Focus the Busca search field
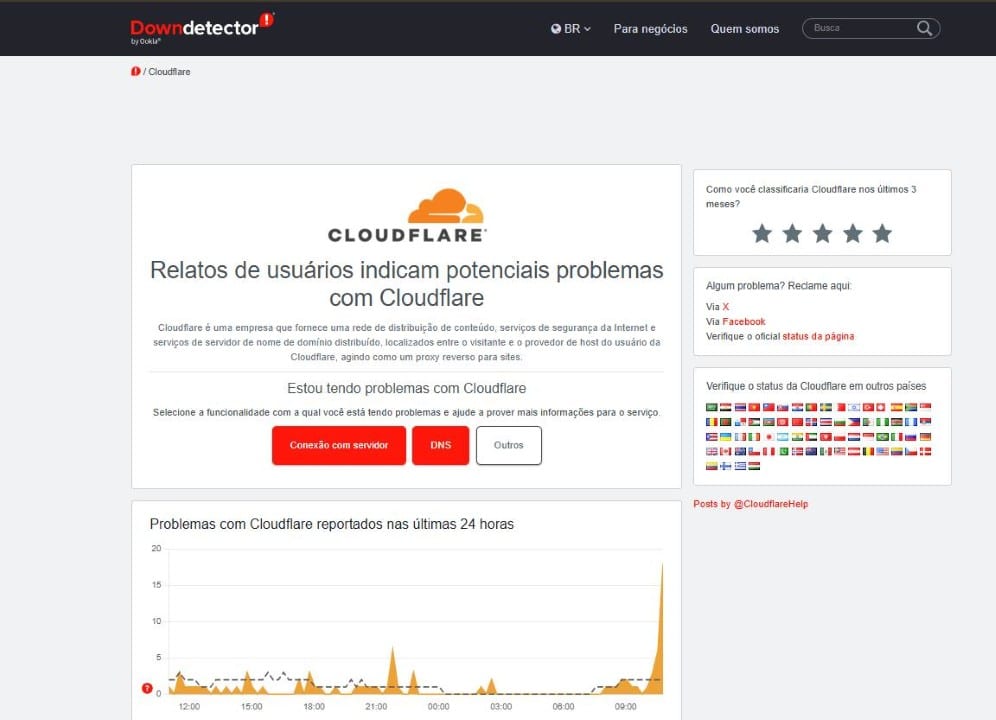 coord(870,28)
